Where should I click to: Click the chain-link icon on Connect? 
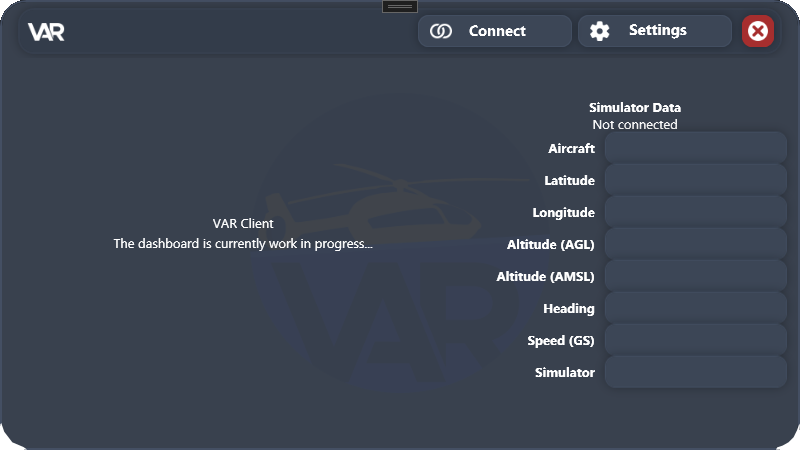point(441,31)
